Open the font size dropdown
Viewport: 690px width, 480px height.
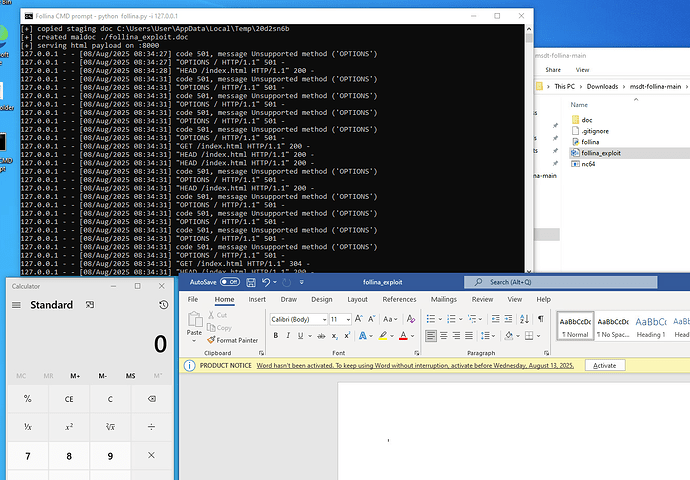(348, 319)
